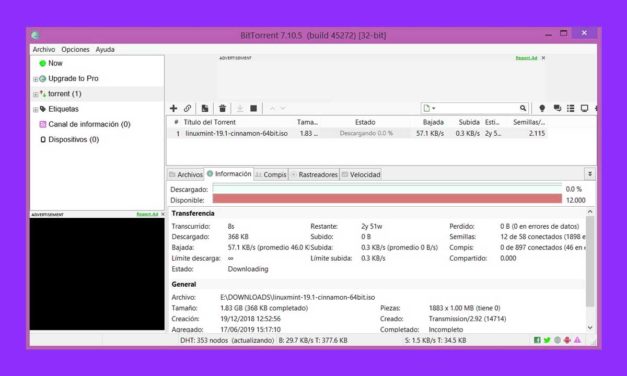Switch to the Compis tab
Viewport: 627px width, 376px height.
271,174
